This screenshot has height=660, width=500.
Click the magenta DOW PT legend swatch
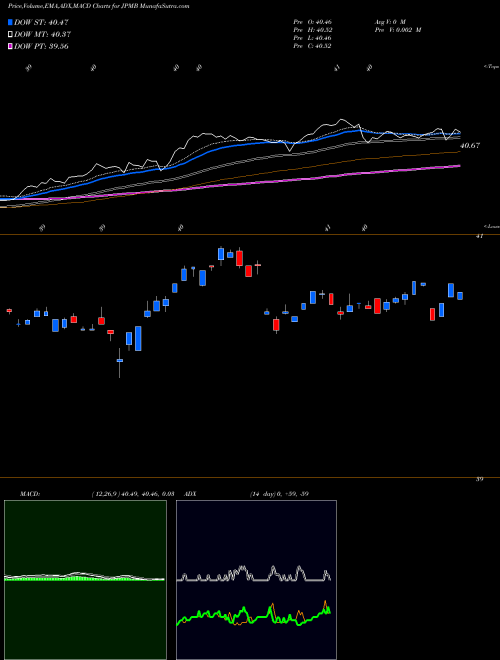[x=10, y=46]
